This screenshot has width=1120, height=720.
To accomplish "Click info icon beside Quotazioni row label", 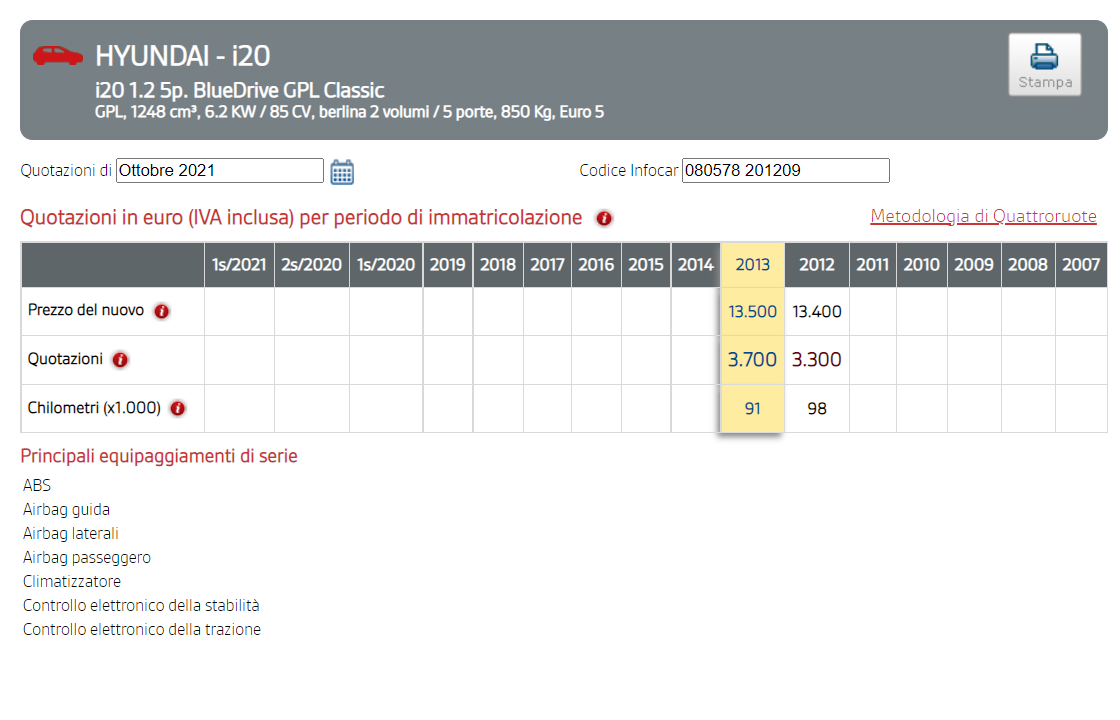I will point(120,359).
